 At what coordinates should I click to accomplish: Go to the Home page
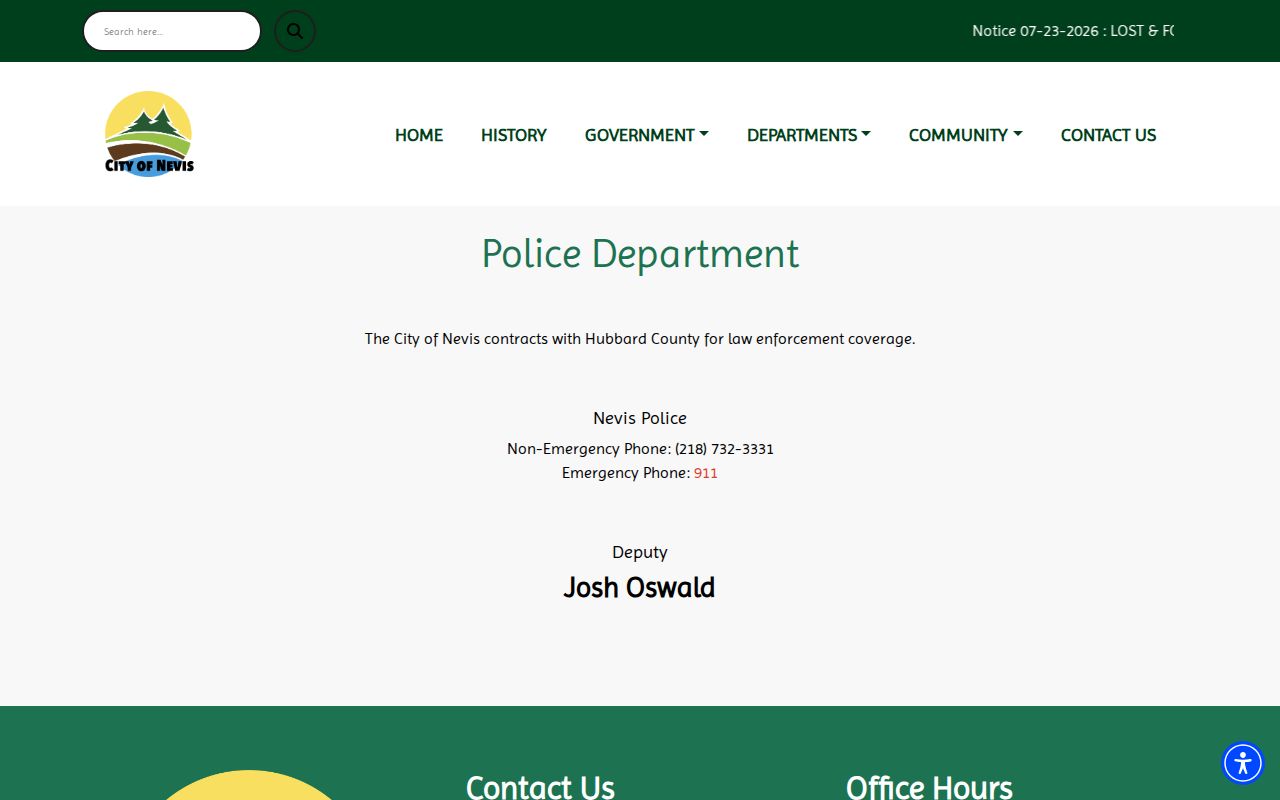pyautogui.click(x=419, y=135)
